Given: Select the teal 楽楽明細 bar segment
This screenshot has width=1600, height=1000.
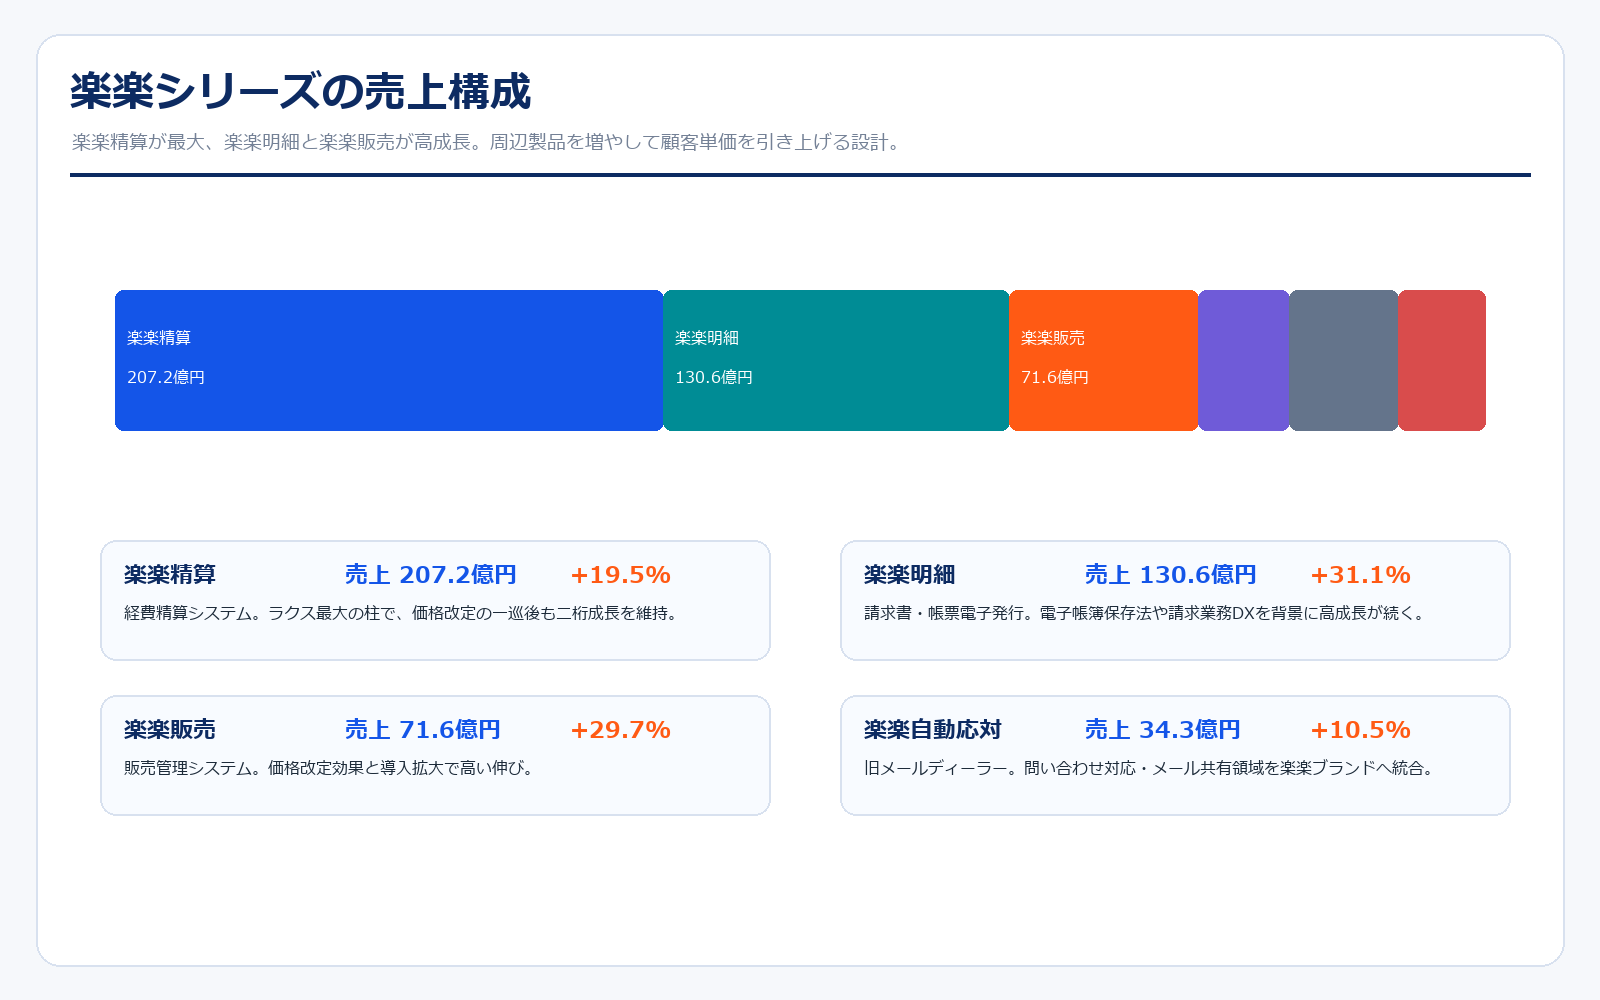Looking at the screenshot, I should point(836,360).
